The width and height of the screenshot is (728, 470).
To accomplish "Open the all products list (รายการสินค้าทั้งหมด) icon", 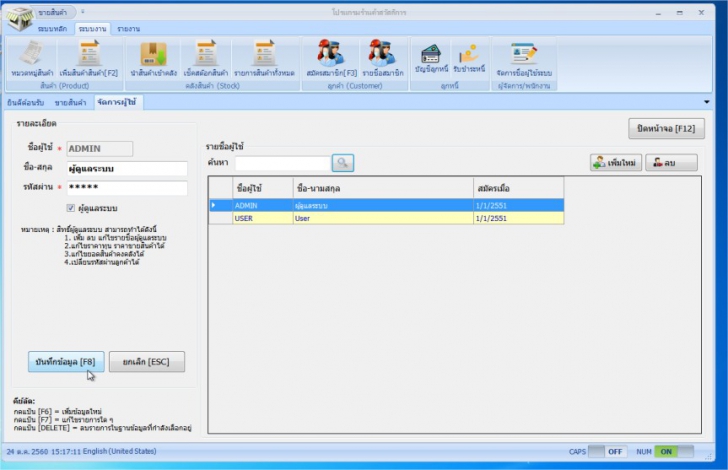I will pyautogui.click(x=264, y=59).
